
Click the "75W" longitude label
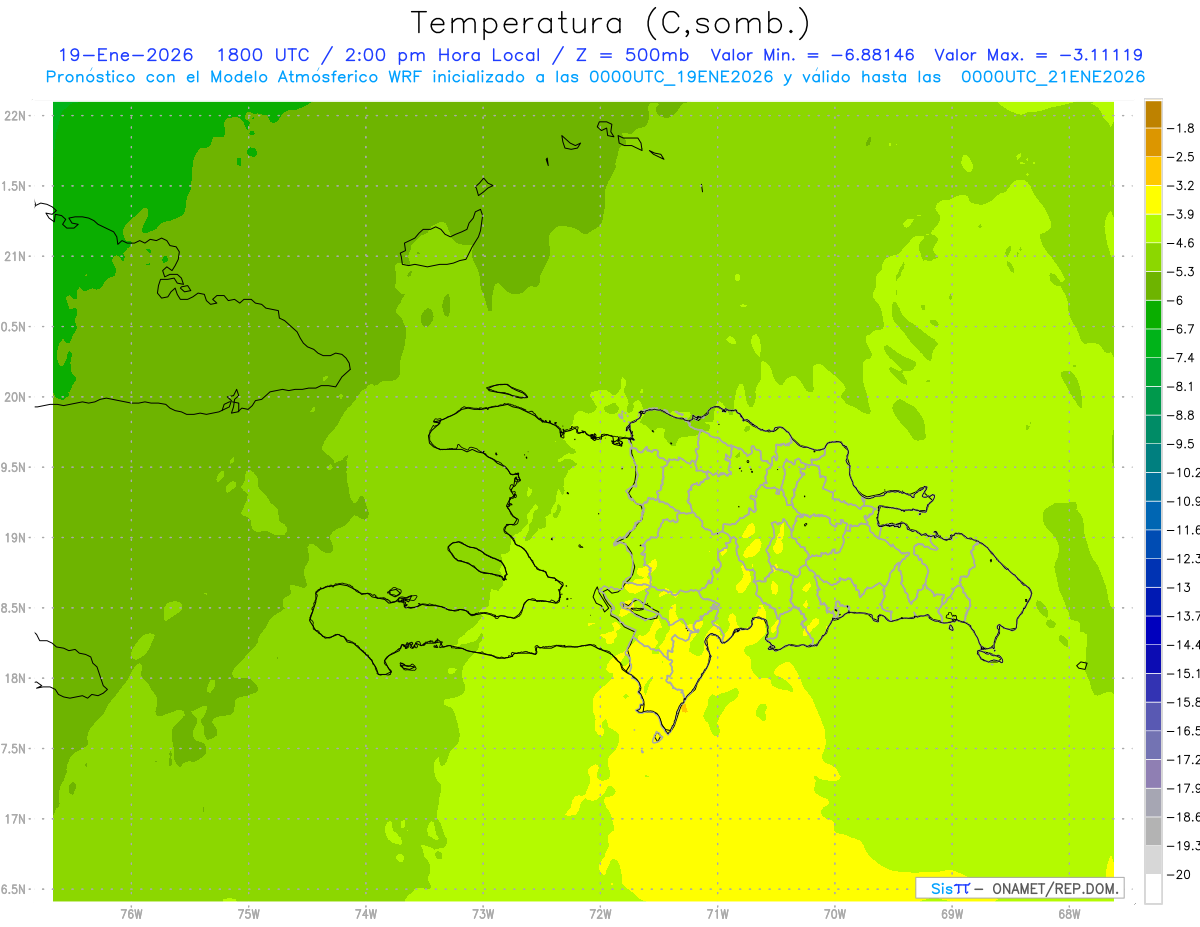point(249,914)
